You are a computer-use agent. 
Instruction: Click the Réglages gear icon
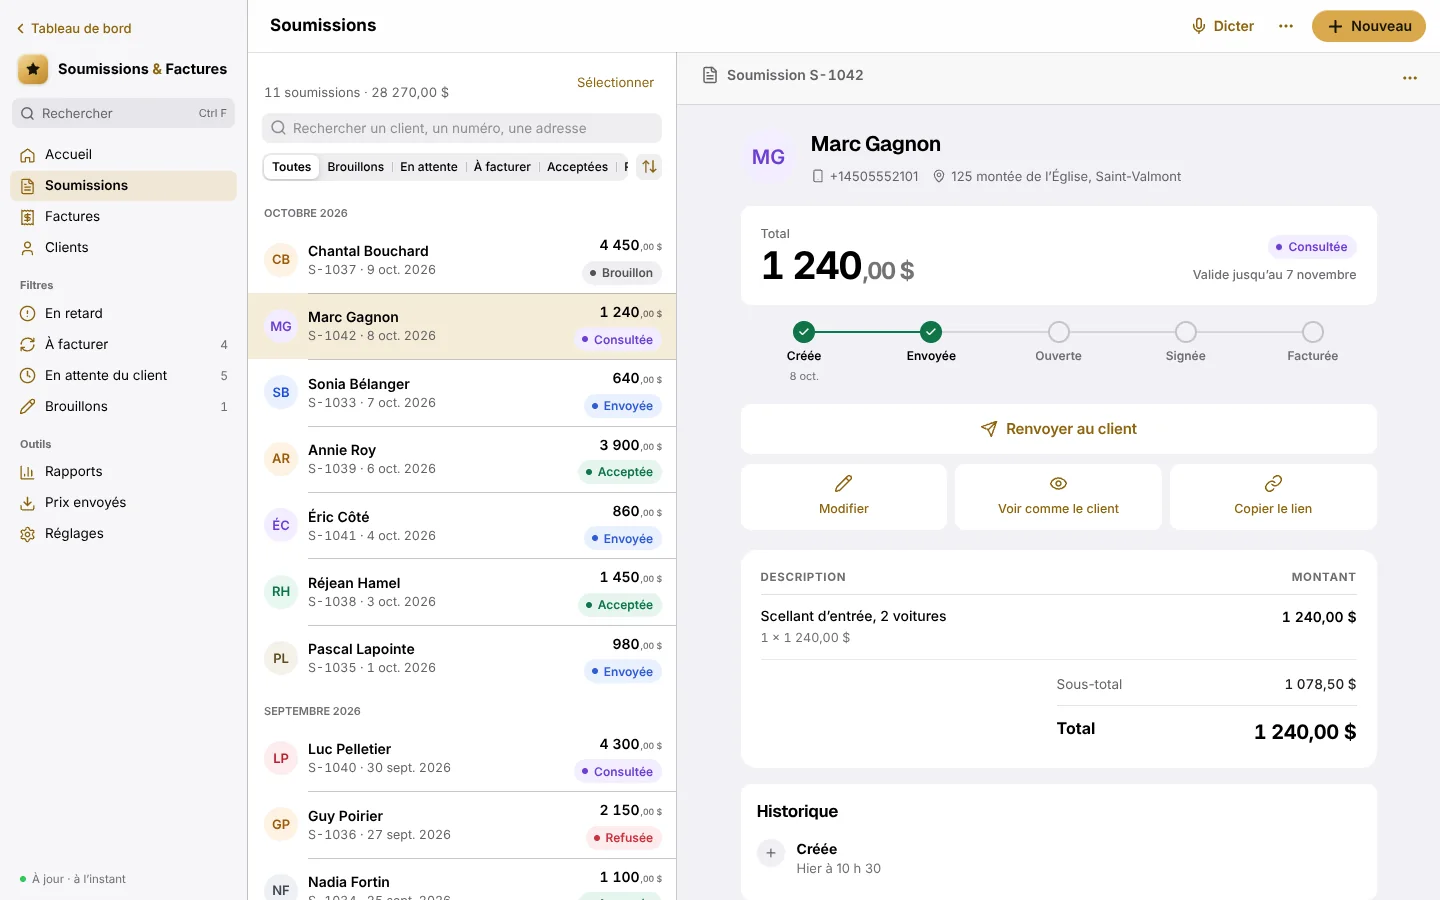tap(28, 534)
